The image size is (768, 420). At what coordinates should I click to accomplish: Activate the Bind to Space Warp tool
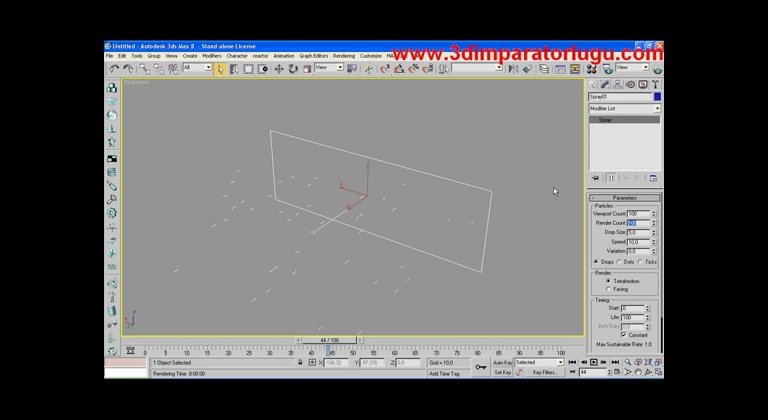coord(172,69)
